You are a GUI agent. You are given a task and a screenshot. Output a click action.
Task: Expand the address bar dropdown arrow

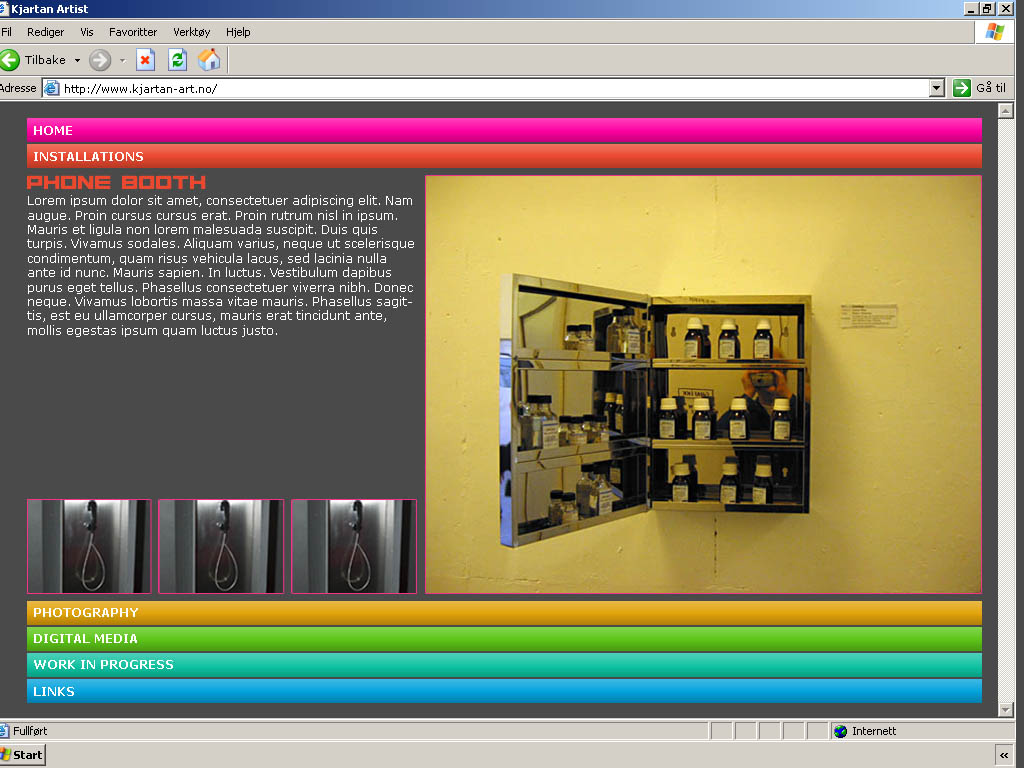point(936,88)
